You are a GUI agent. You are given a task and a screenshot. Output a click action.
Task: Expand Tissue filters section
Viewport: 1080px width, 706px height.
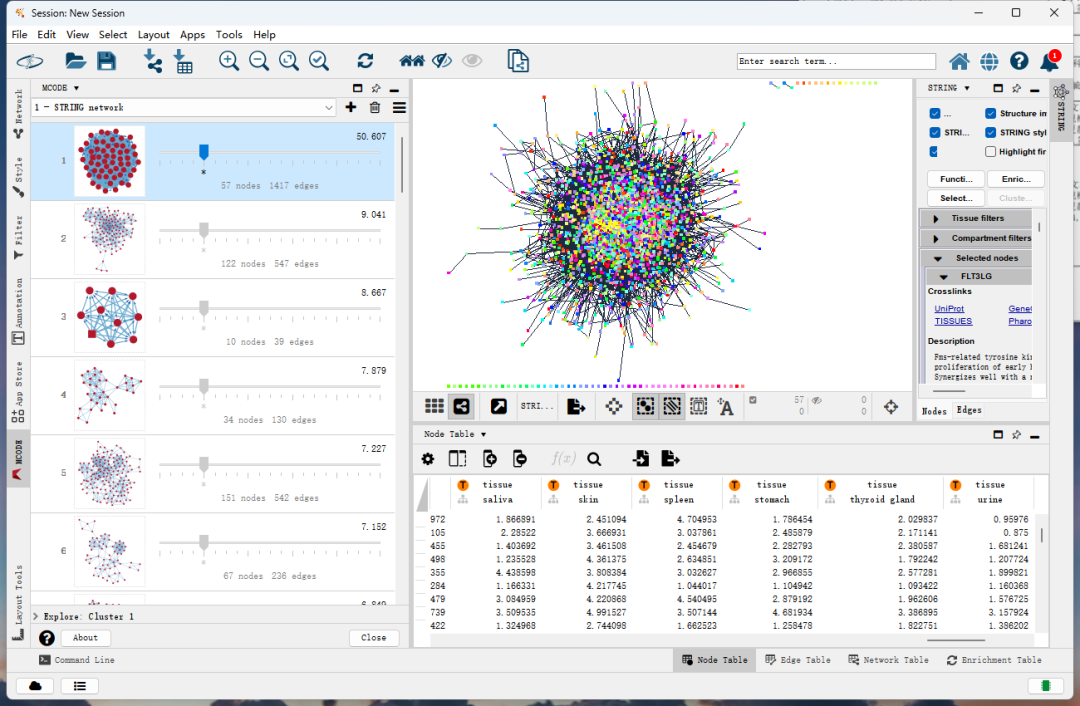point(935,218)
